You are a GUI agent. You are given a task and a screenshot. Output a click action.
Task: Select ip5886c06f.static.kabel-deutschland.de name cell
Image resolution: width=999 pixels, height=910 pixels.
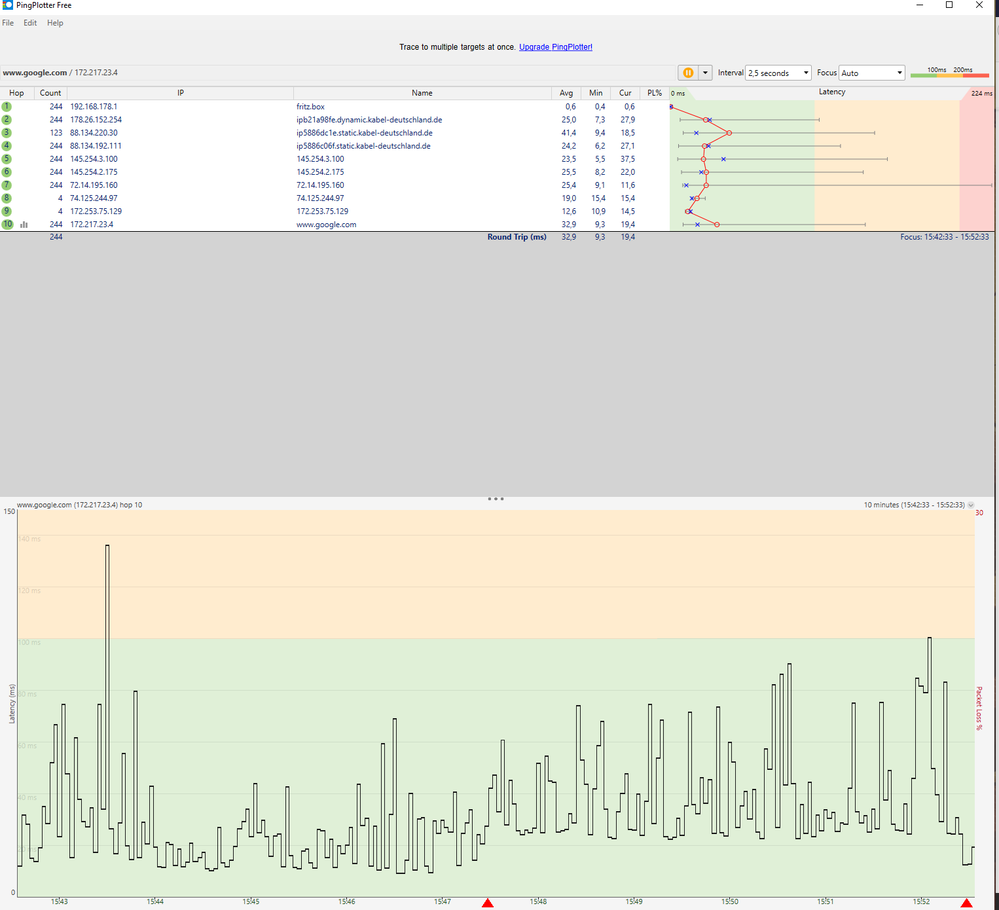point(363,146)
